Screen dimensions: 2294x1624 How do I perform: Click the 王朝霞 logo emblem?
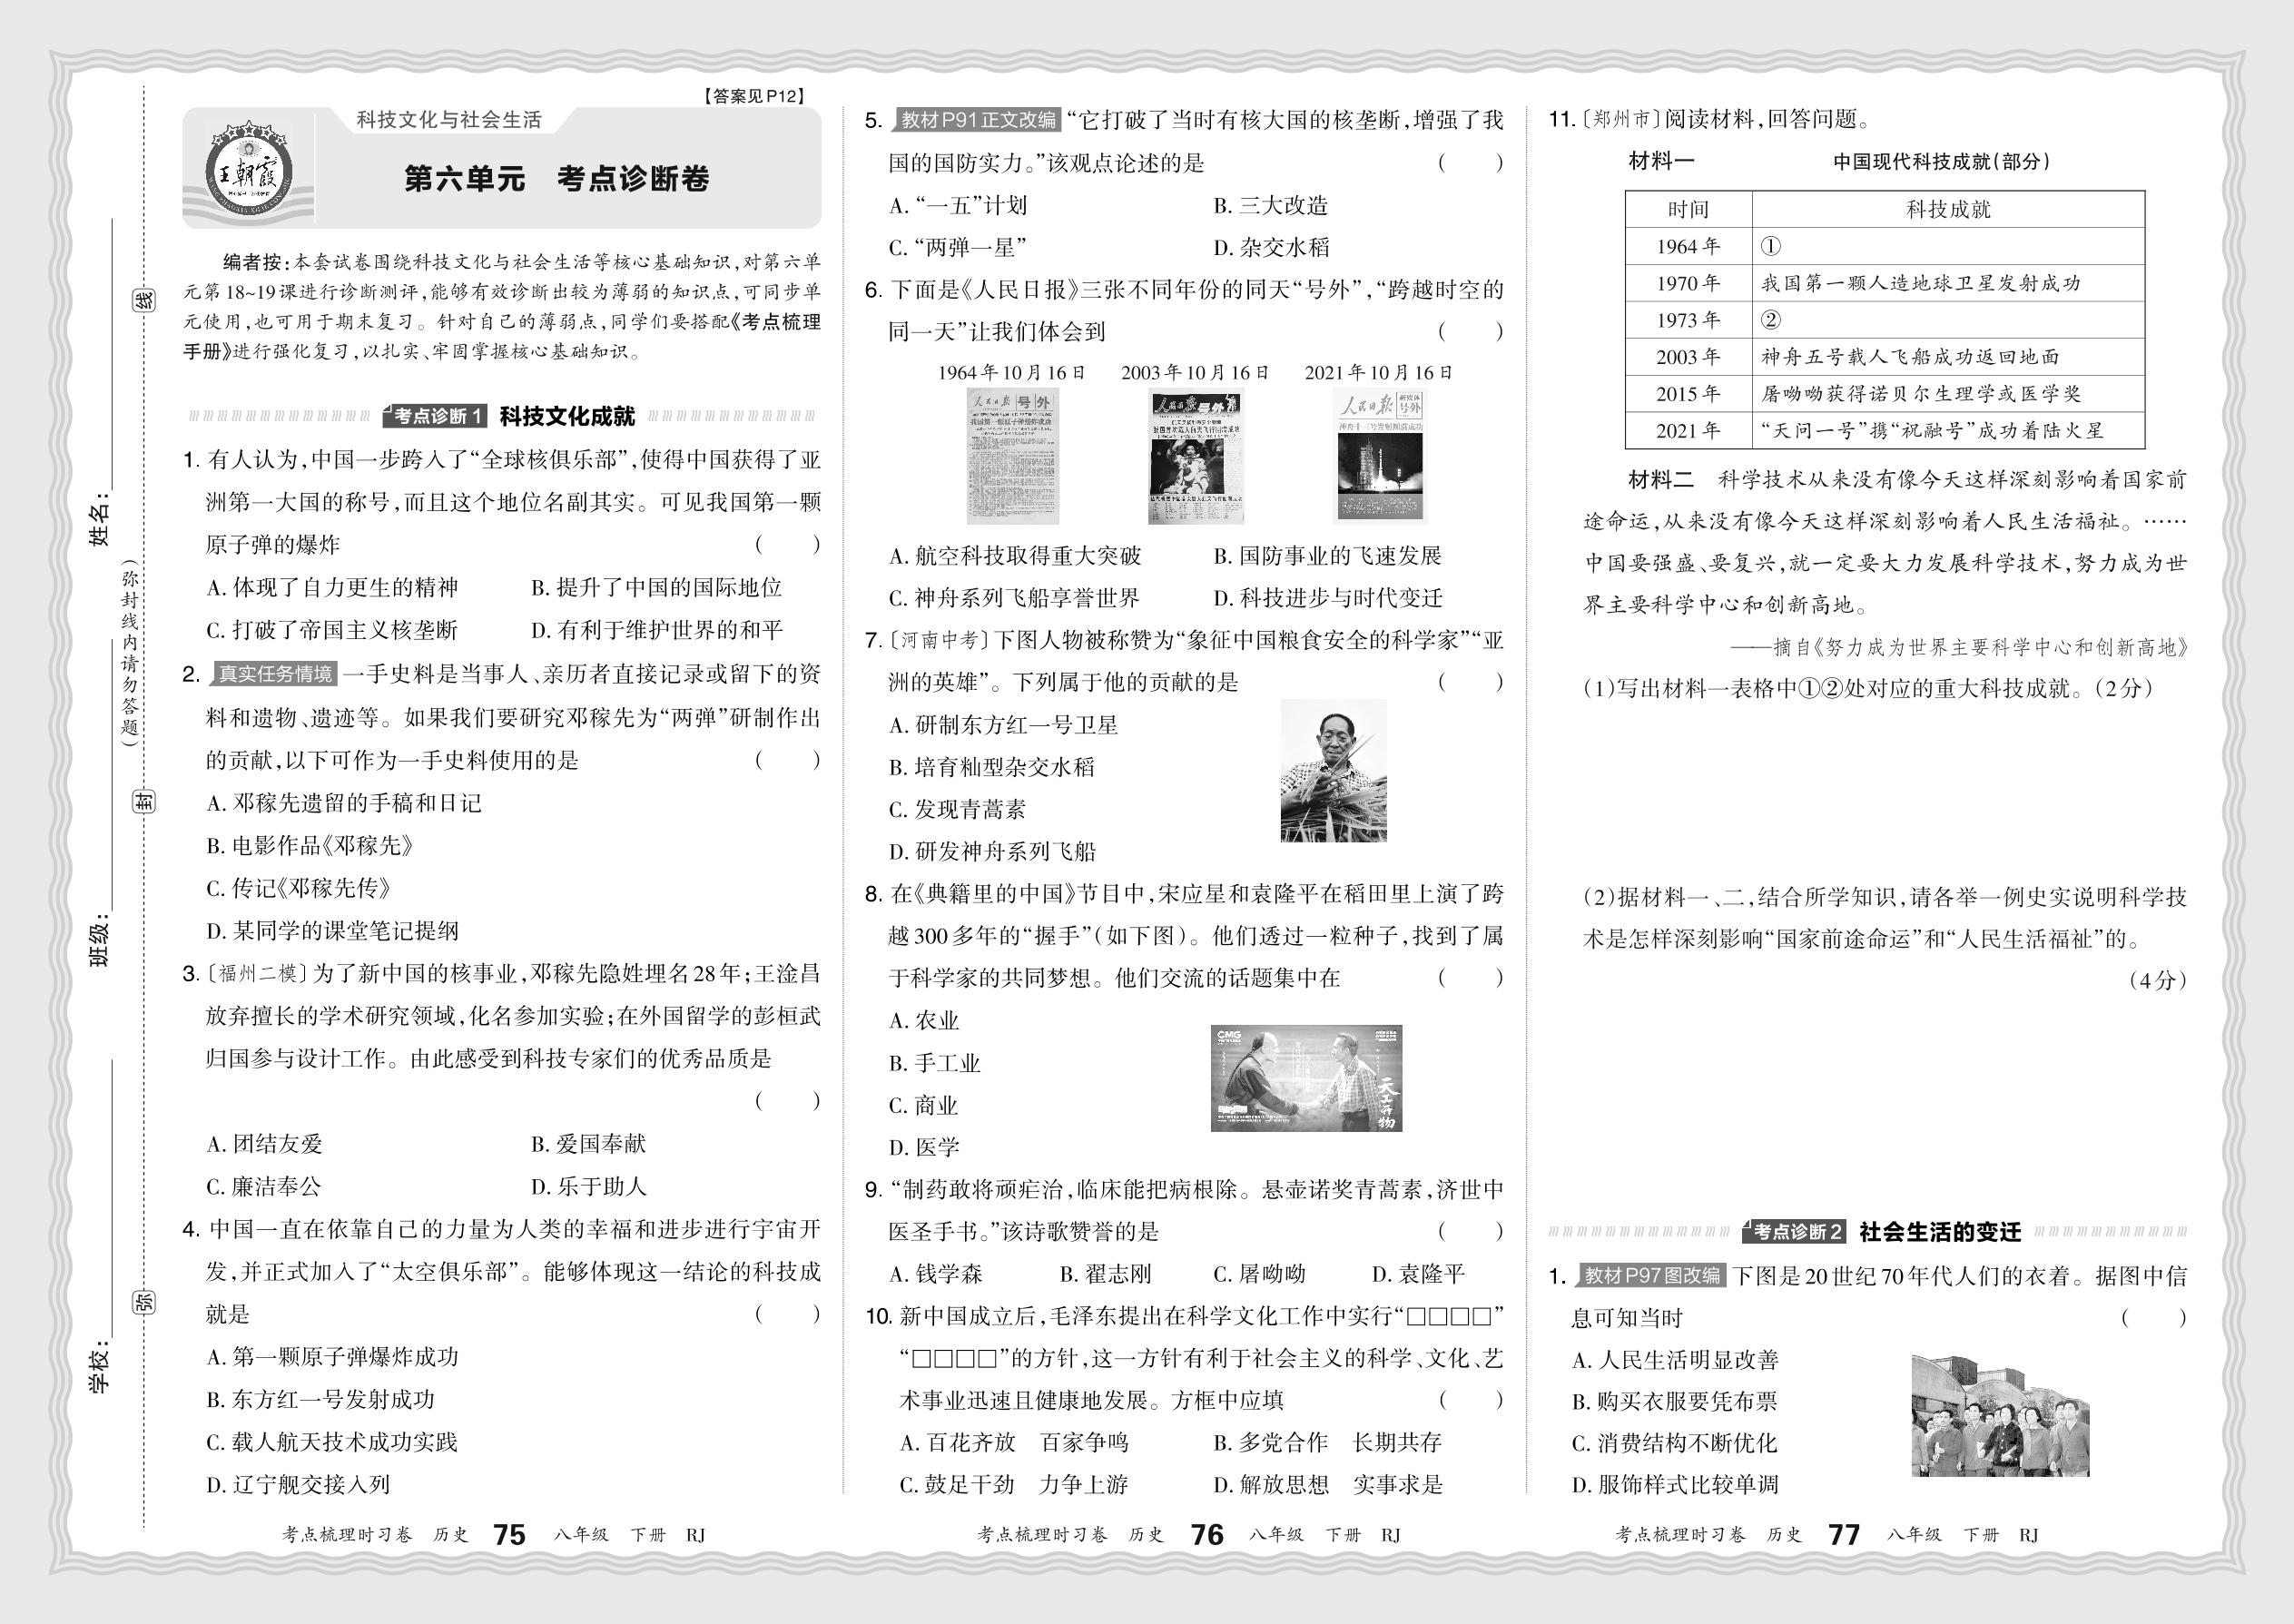248,172
